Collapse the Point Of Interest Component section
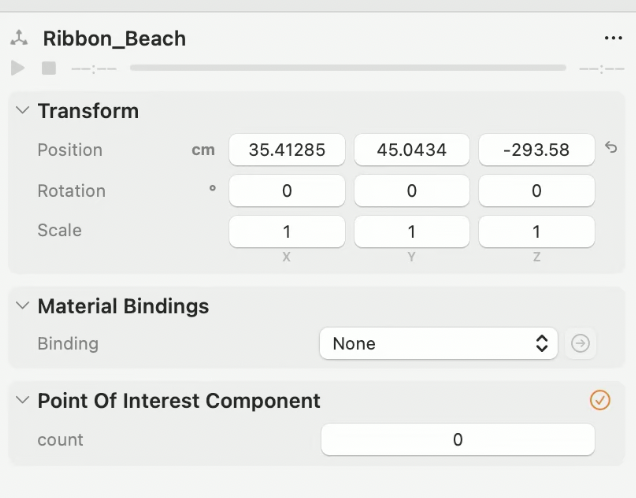 click(x=23, y=401)
